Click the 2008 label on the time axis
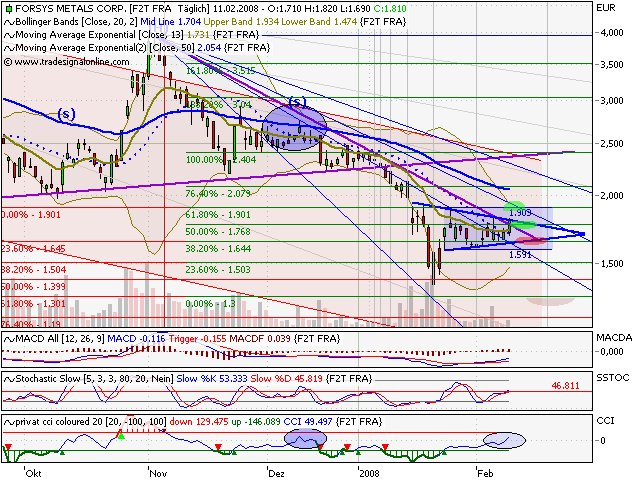 (369, 473)
